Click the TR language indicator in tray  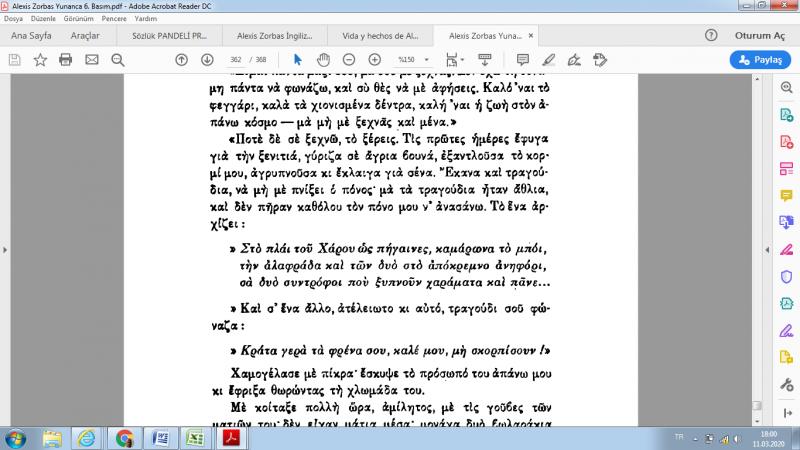tap(679, 437)
